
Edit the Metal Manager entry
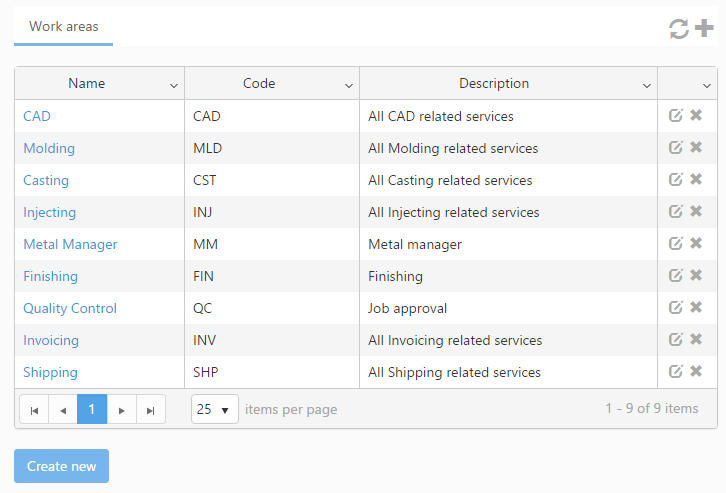pyautogui.click(x=676, y=244)
